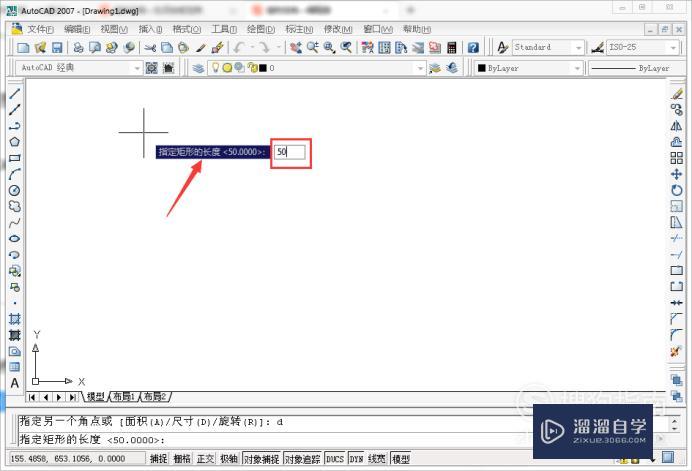Screen dimensions: 692x471
Task: Open the 绘图(D) menu
Action: [x=261, y=29]
